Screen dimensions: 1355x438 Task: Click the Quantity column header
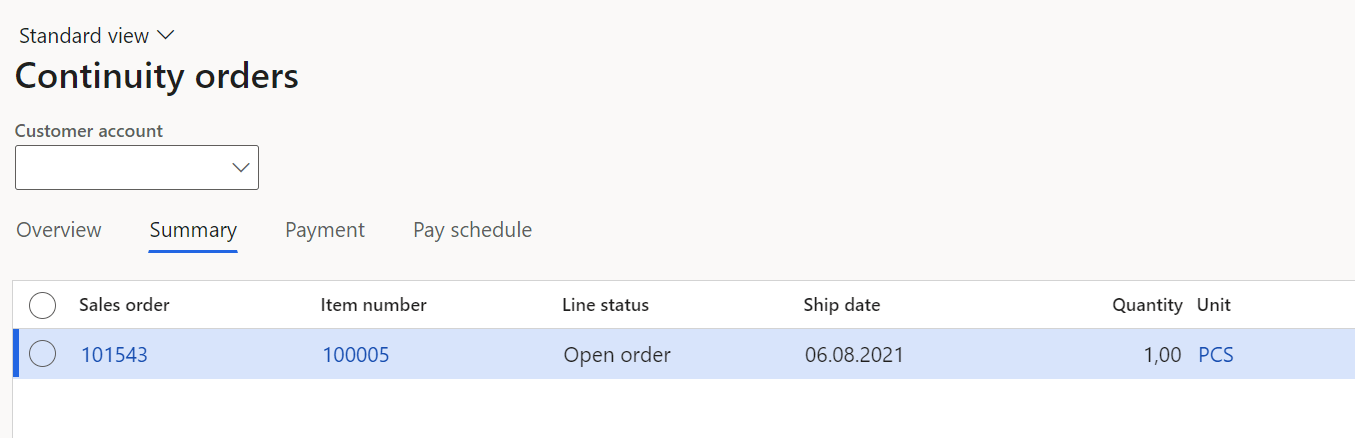1147,305
